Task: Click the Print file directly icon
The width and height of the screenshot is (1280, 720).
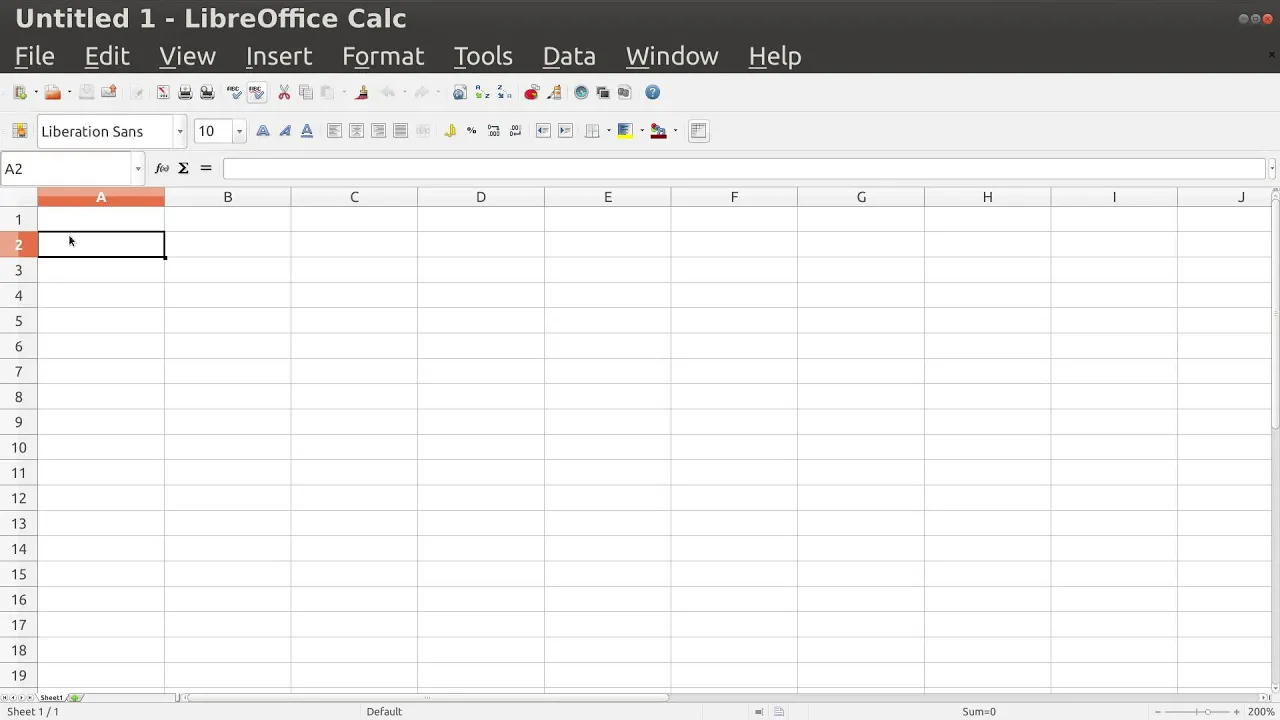Action: pyautogui.click(x=185, y=92)
